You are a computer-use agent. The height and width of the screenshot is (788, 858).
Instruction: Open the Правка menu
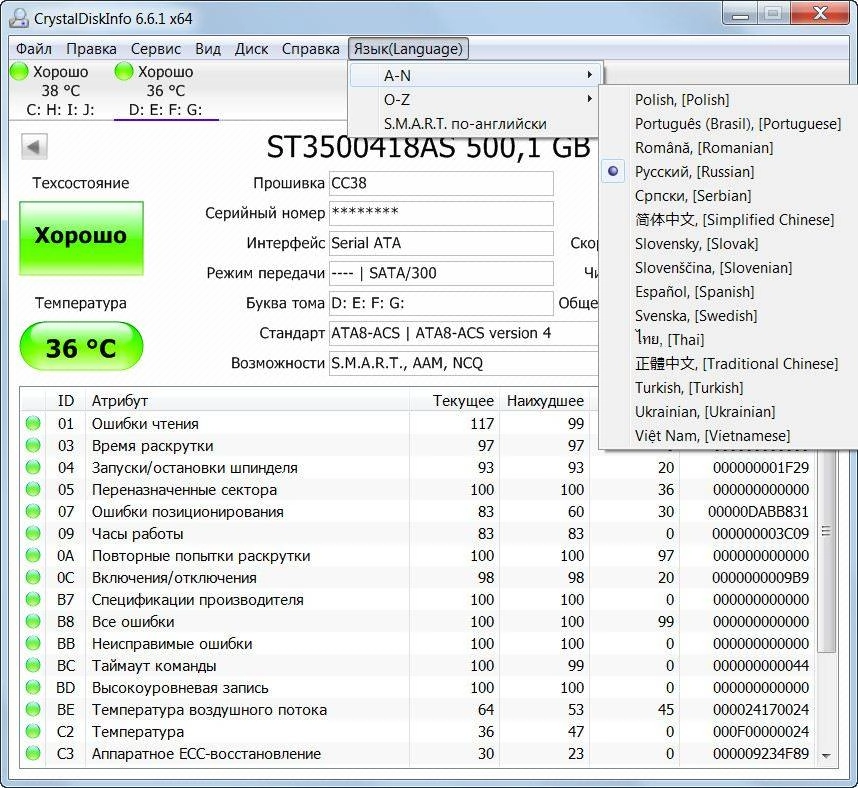[91, 49]
